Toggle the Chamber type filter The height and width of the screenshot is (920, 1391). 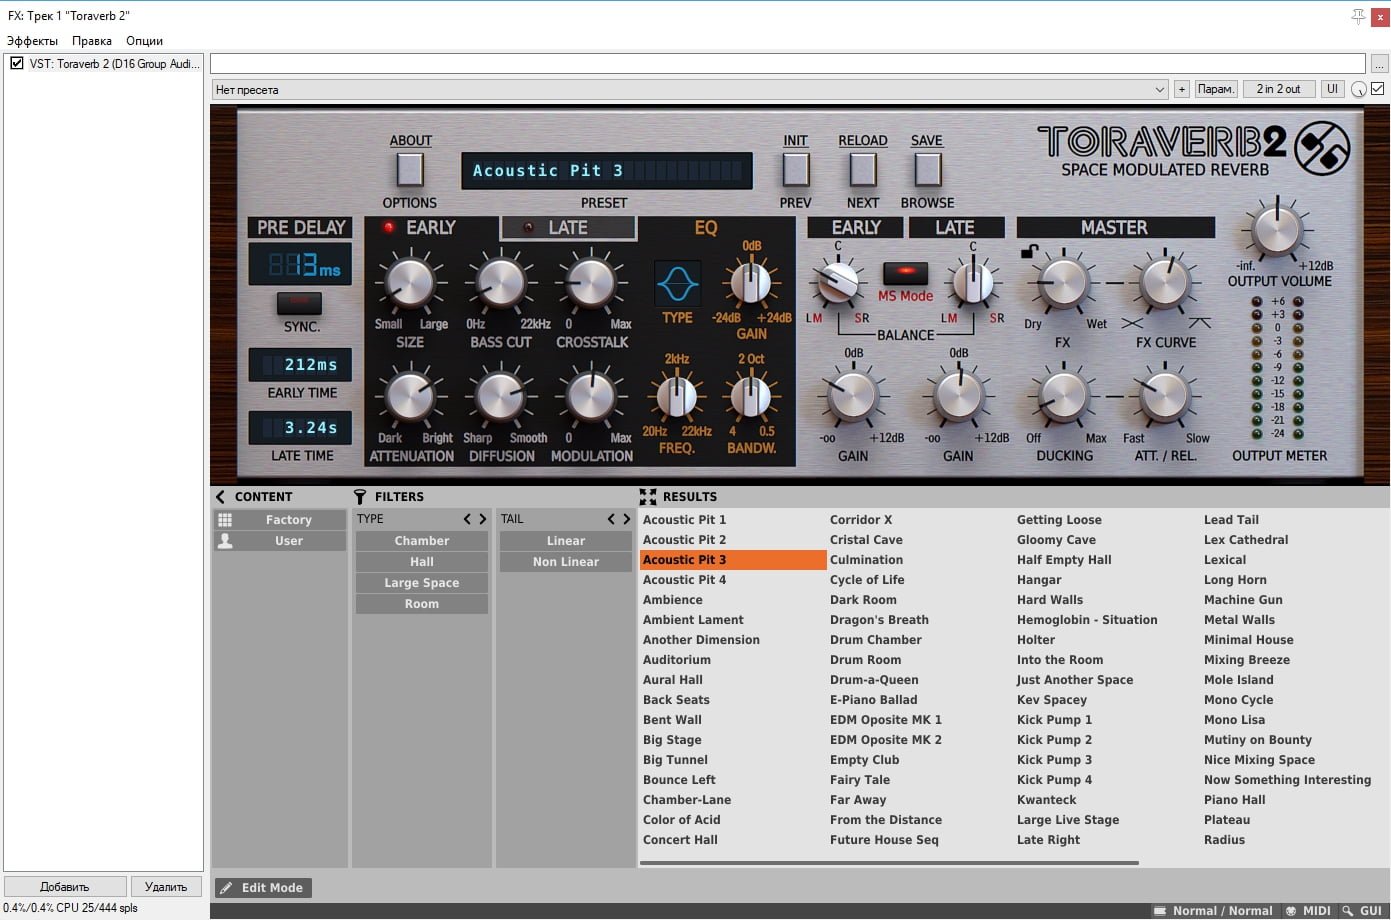422,541
